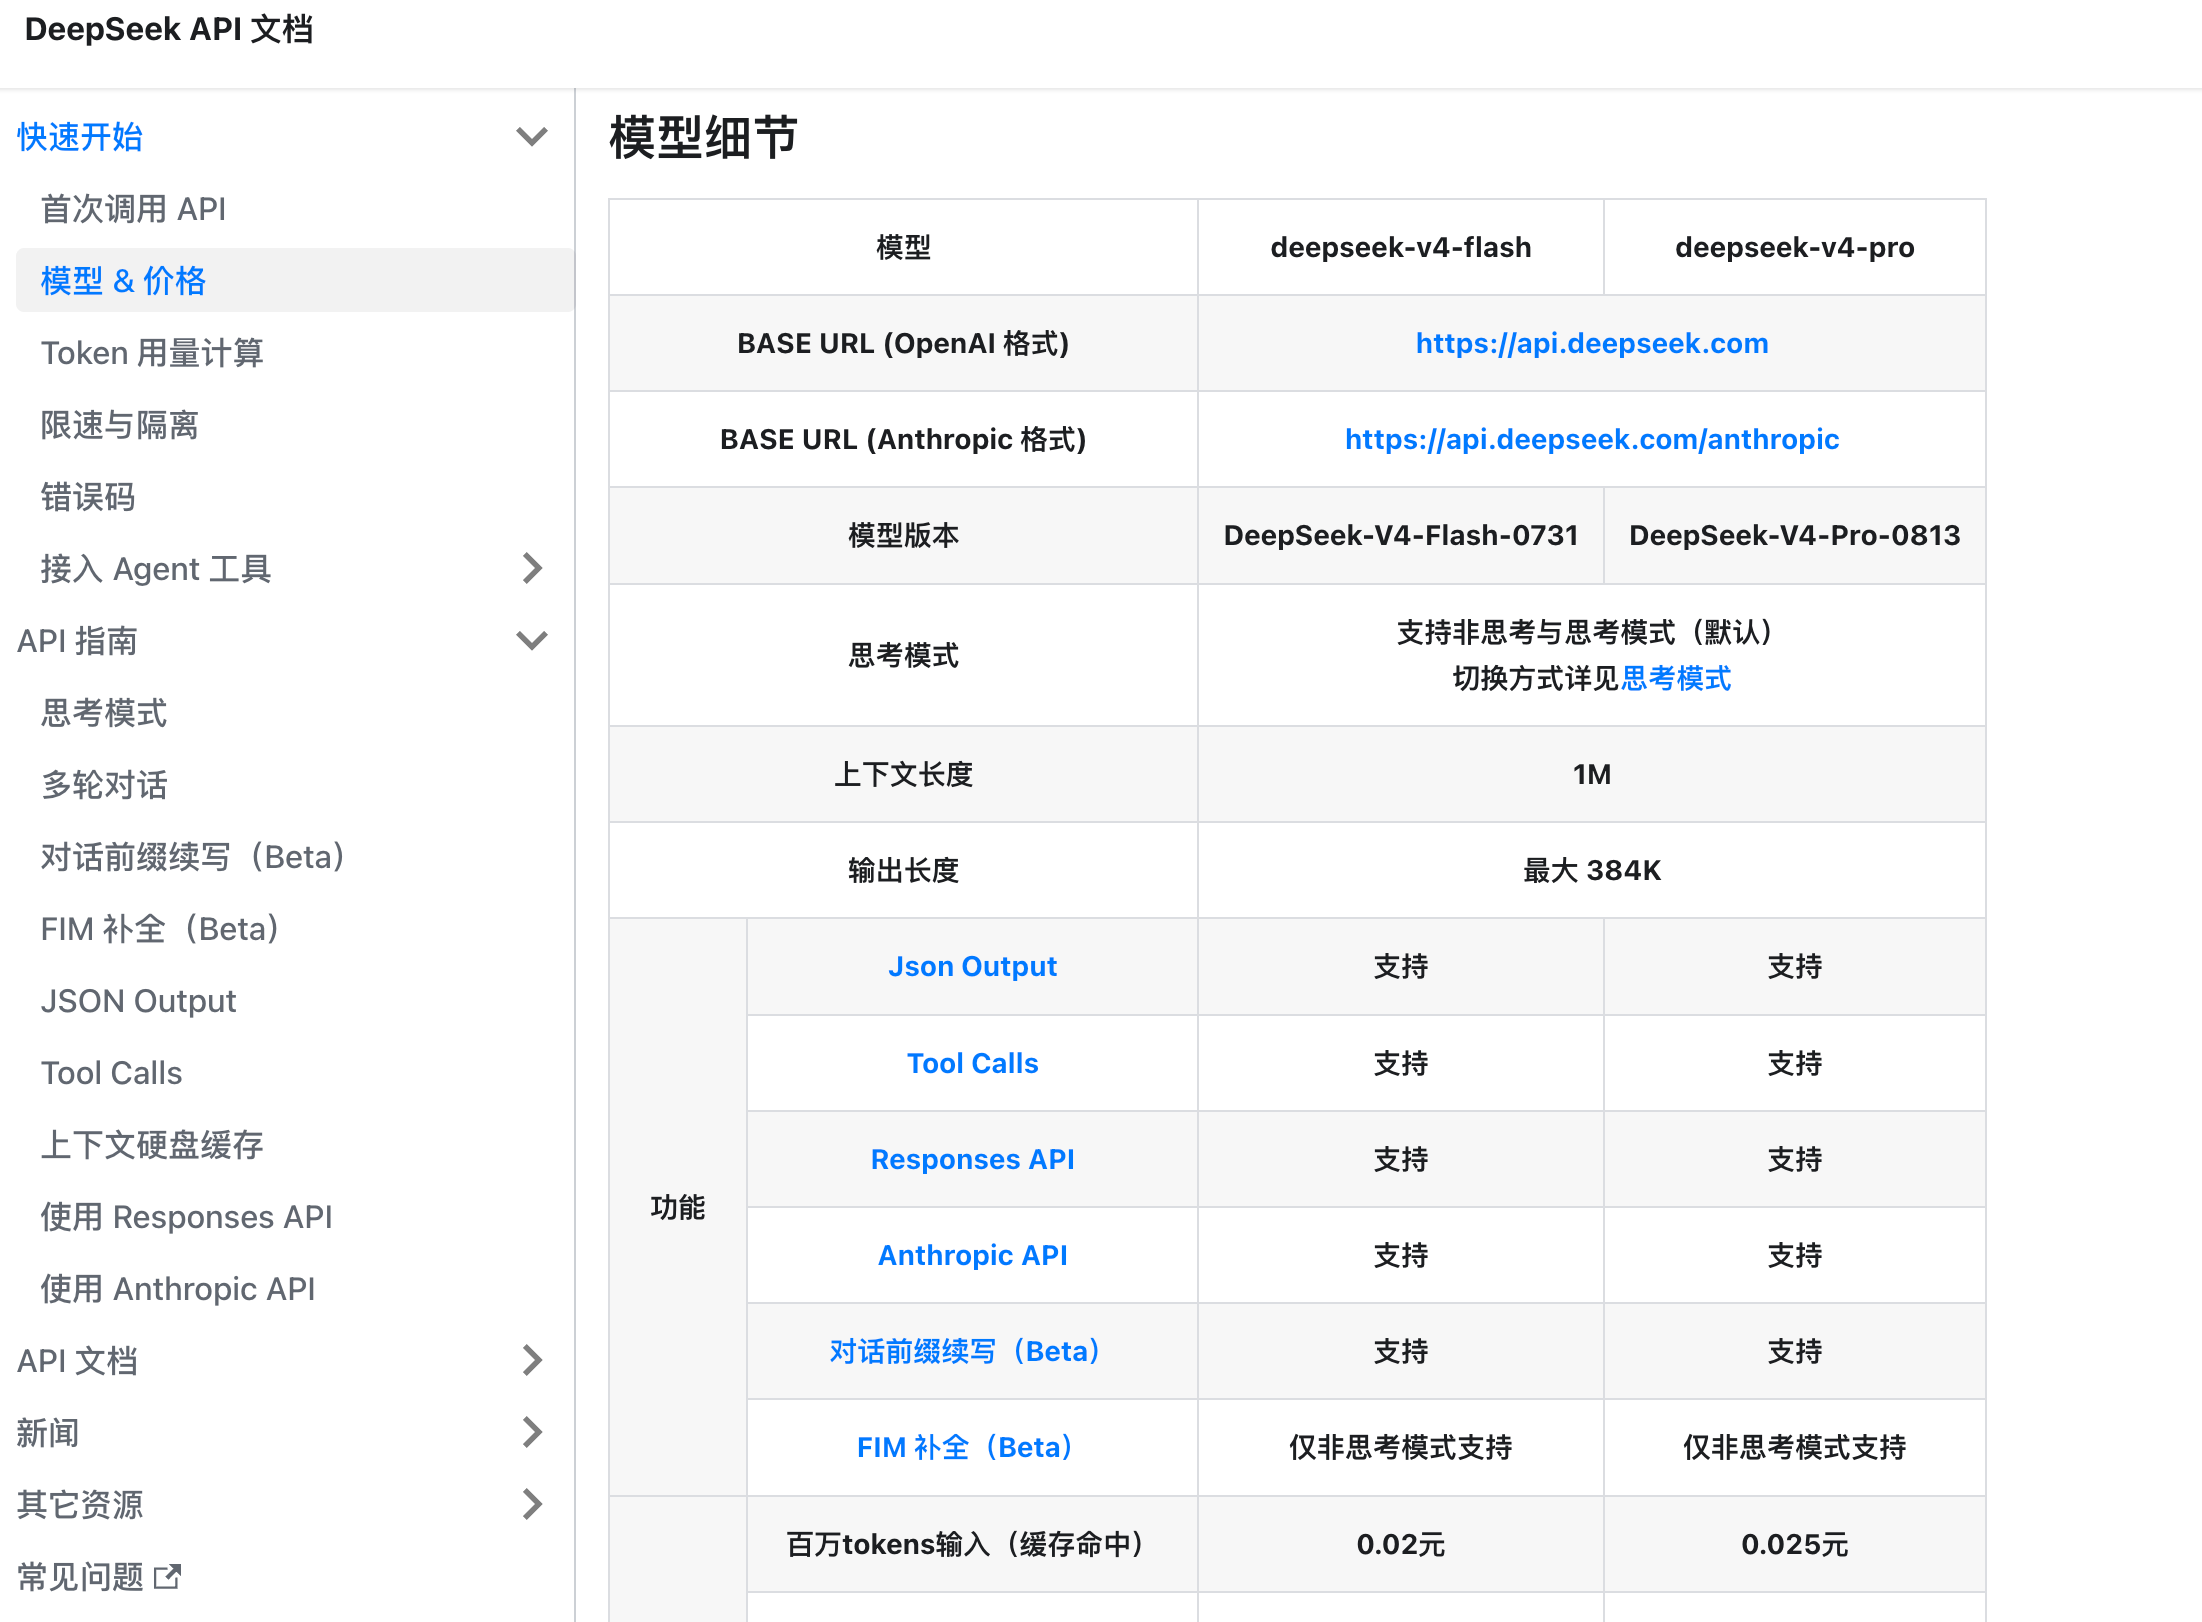Click the 功能 row group label
Screen dimensions: 2202x1622
tap(678, 1207)
